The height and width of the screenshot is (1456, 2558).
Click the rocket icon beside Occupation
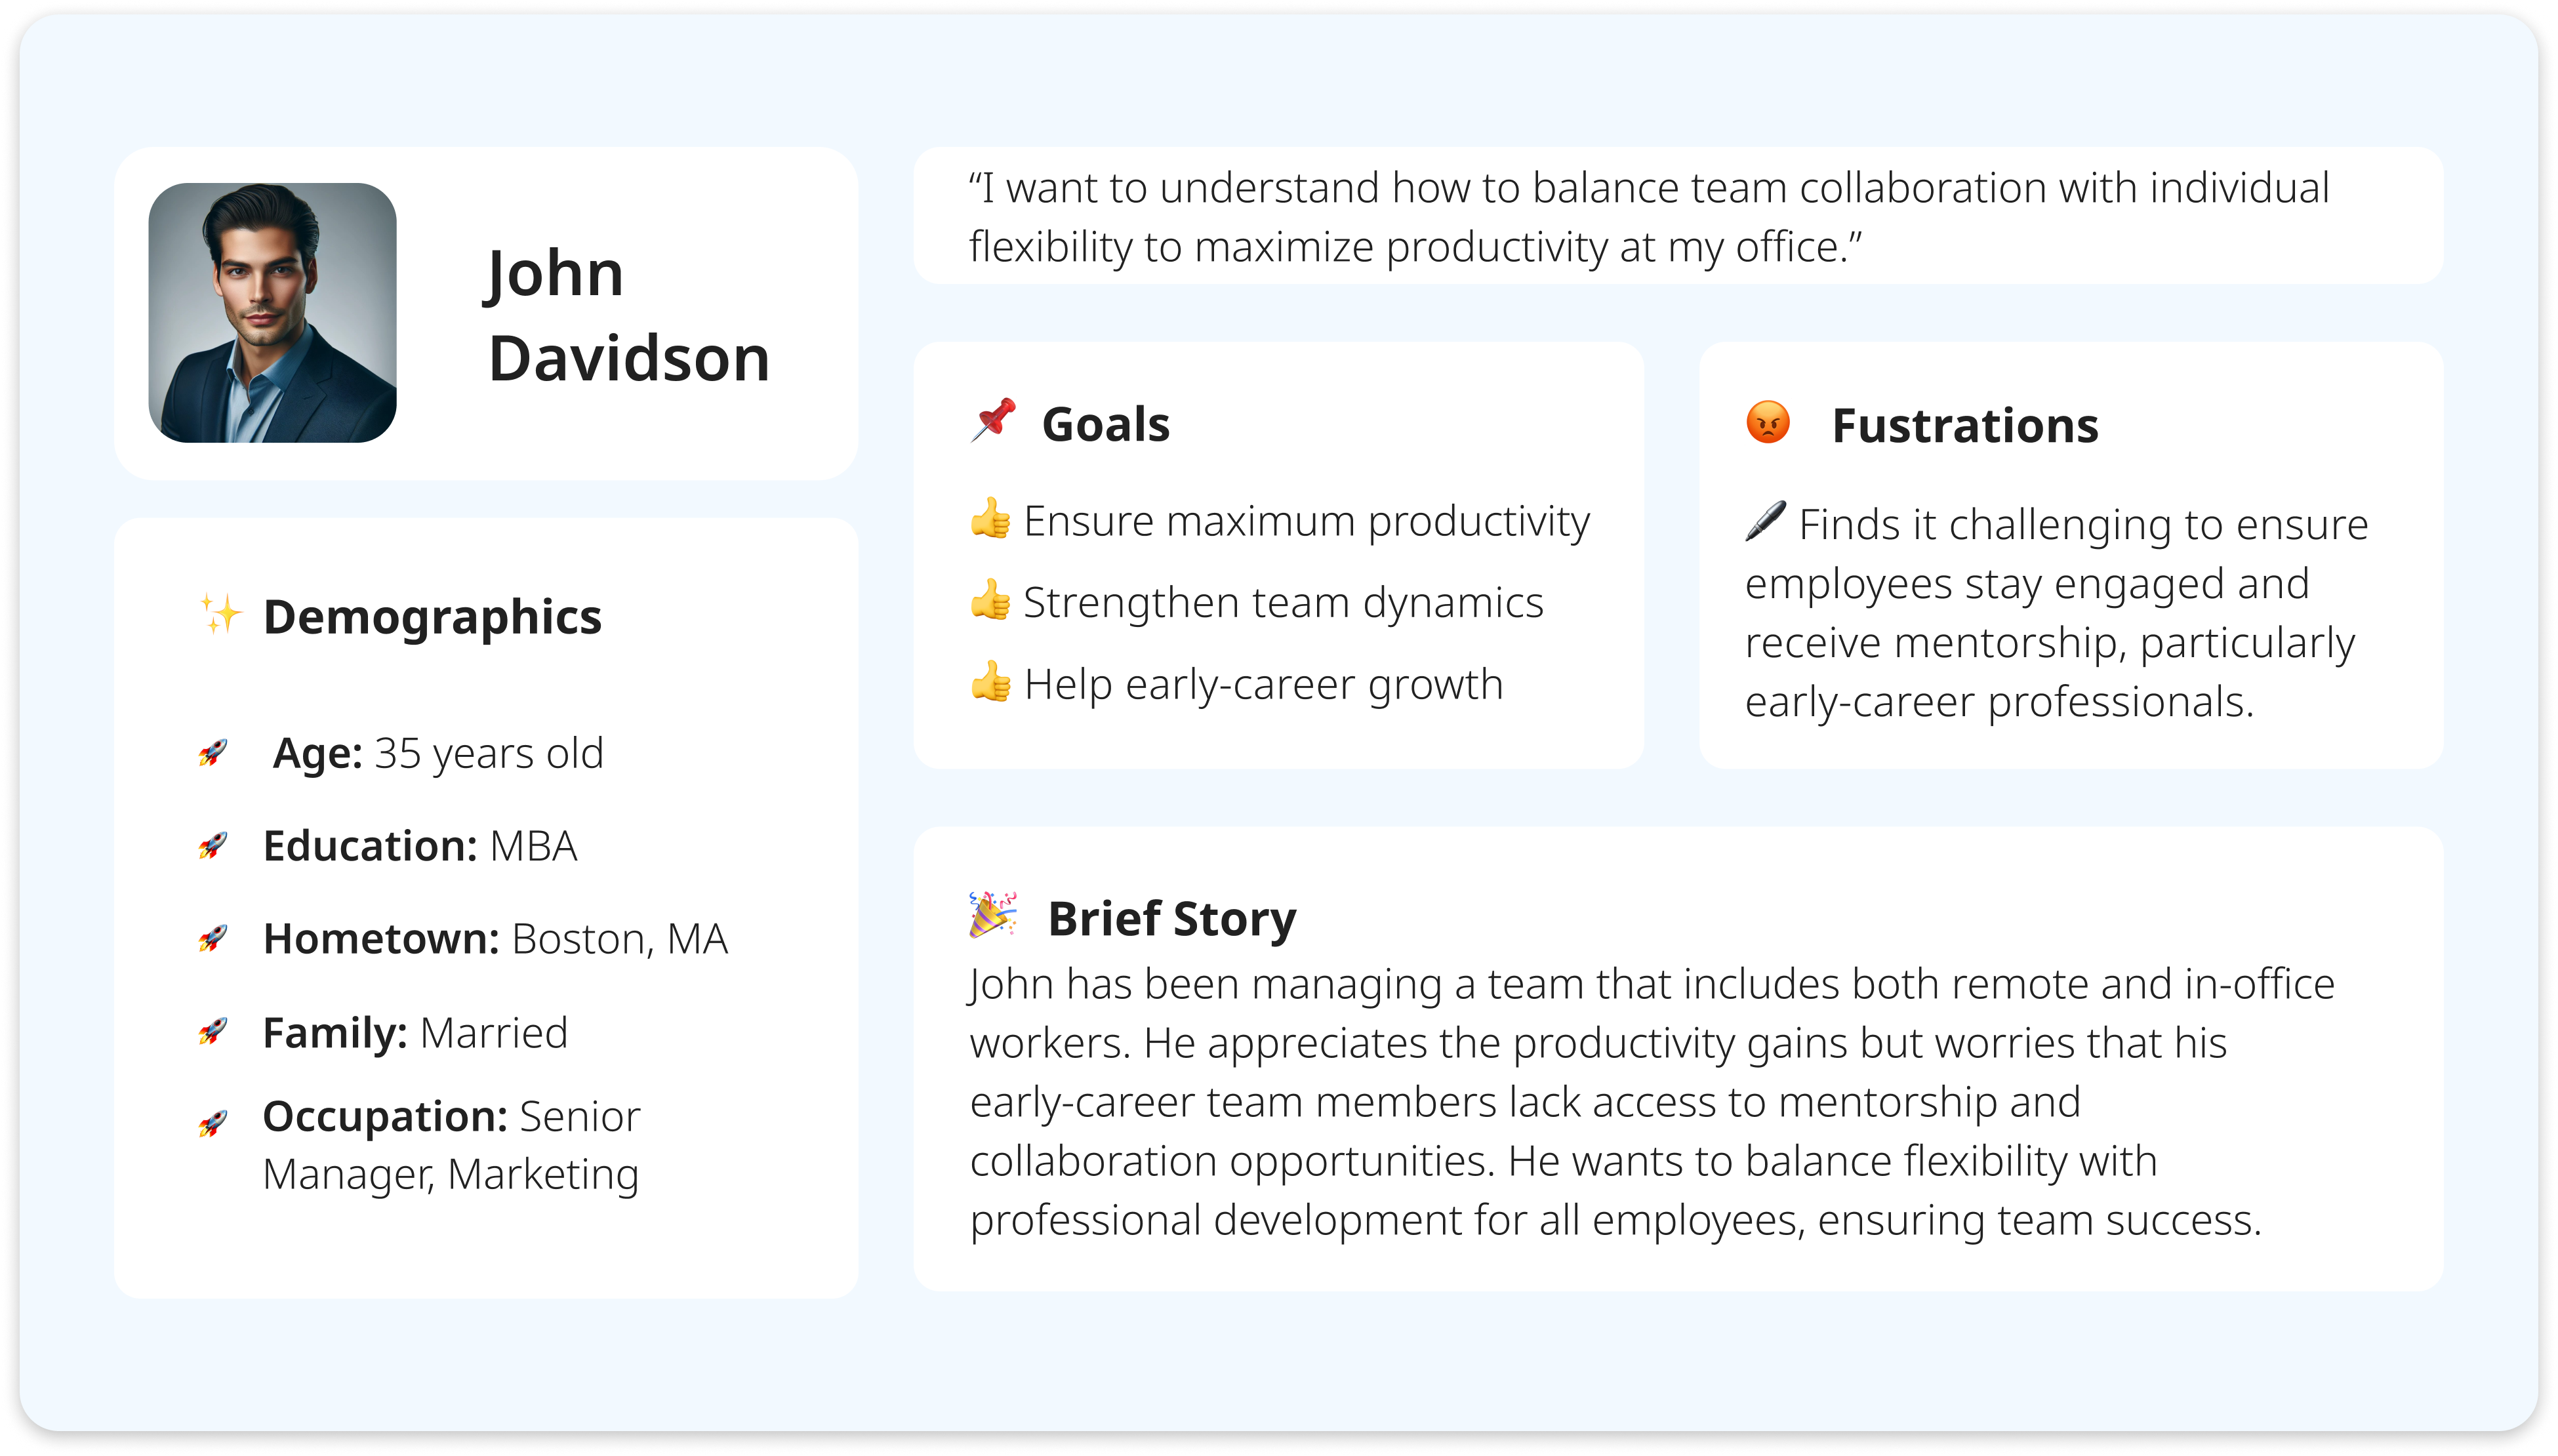point(213,1123)
